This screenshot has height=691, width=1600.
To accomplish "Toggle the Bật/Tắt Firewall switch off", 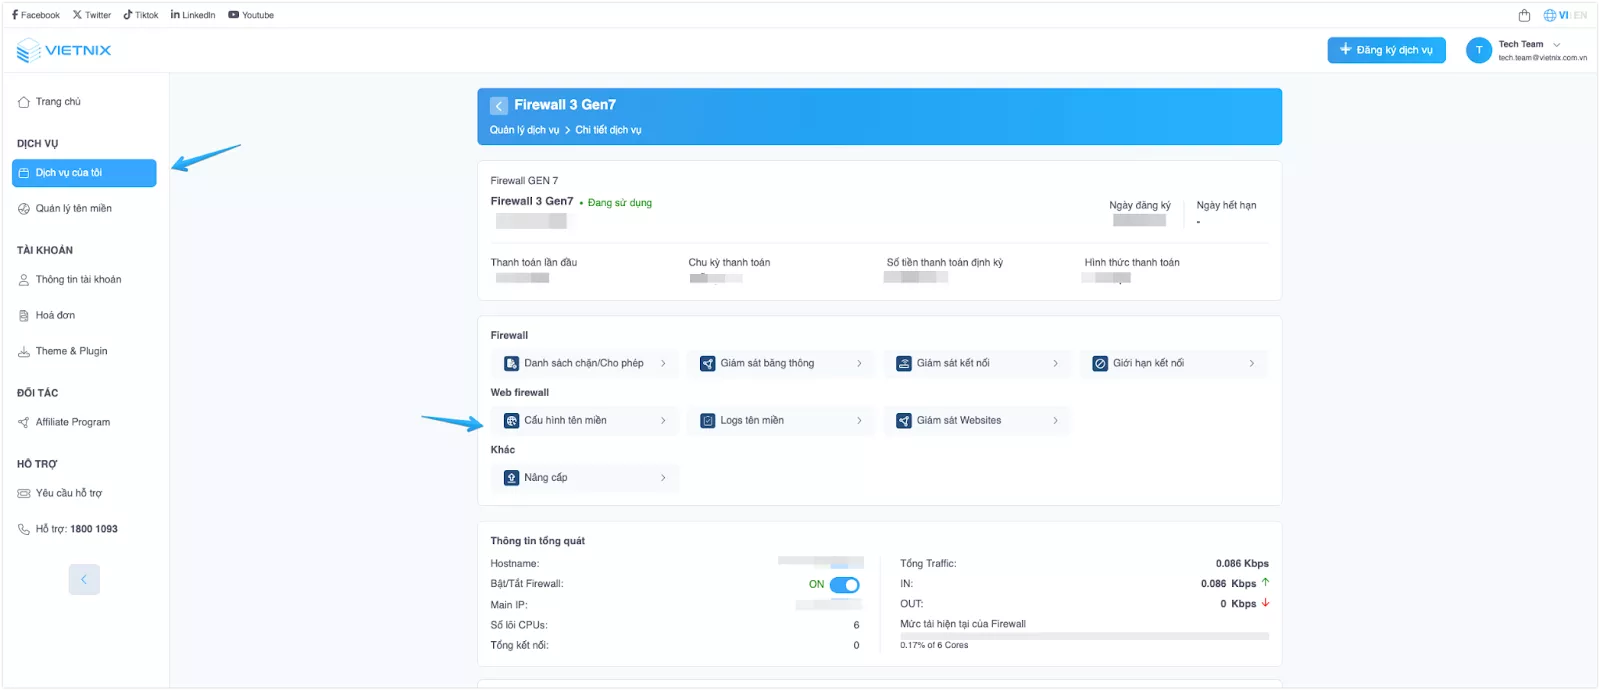I will [844, 585].
